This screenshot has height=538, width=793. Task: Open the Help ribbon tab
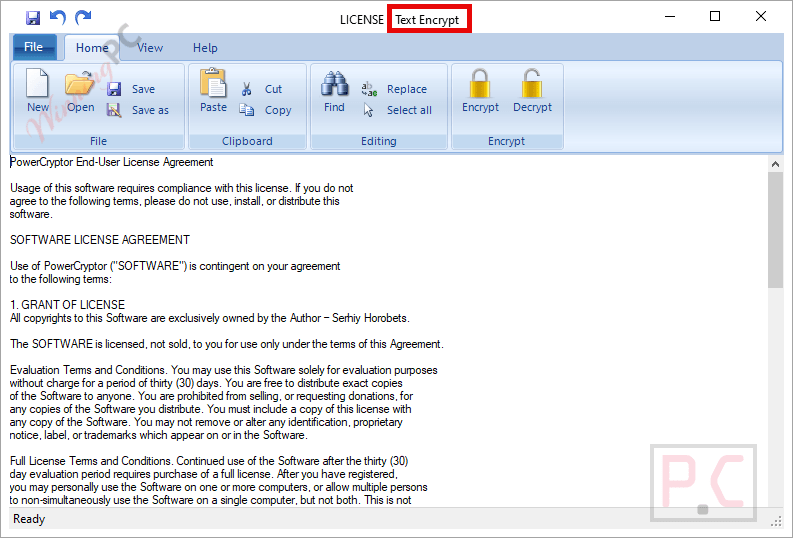tap(205, 48)
